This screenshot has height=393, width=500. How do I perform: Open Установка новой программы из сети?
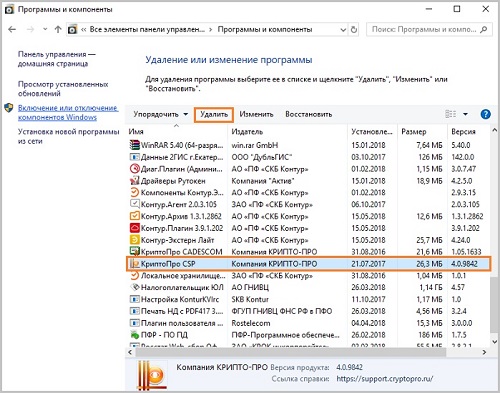[68, 136]
